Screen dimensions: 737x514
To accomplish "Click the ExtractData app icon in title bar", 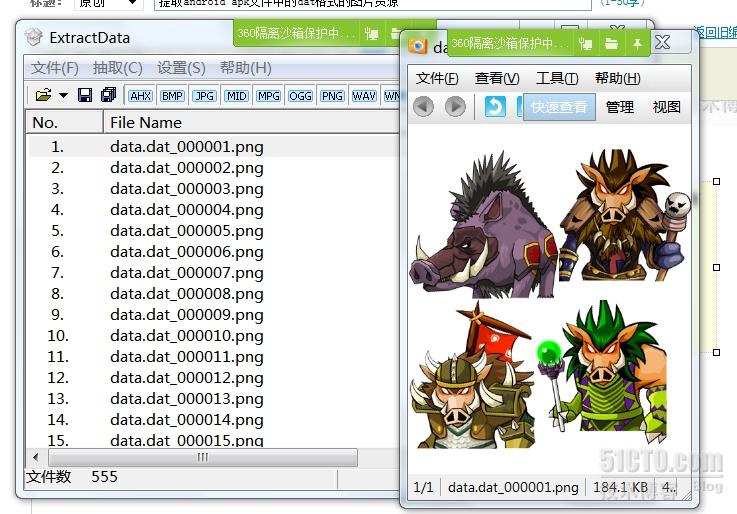I will coord(34,37).
